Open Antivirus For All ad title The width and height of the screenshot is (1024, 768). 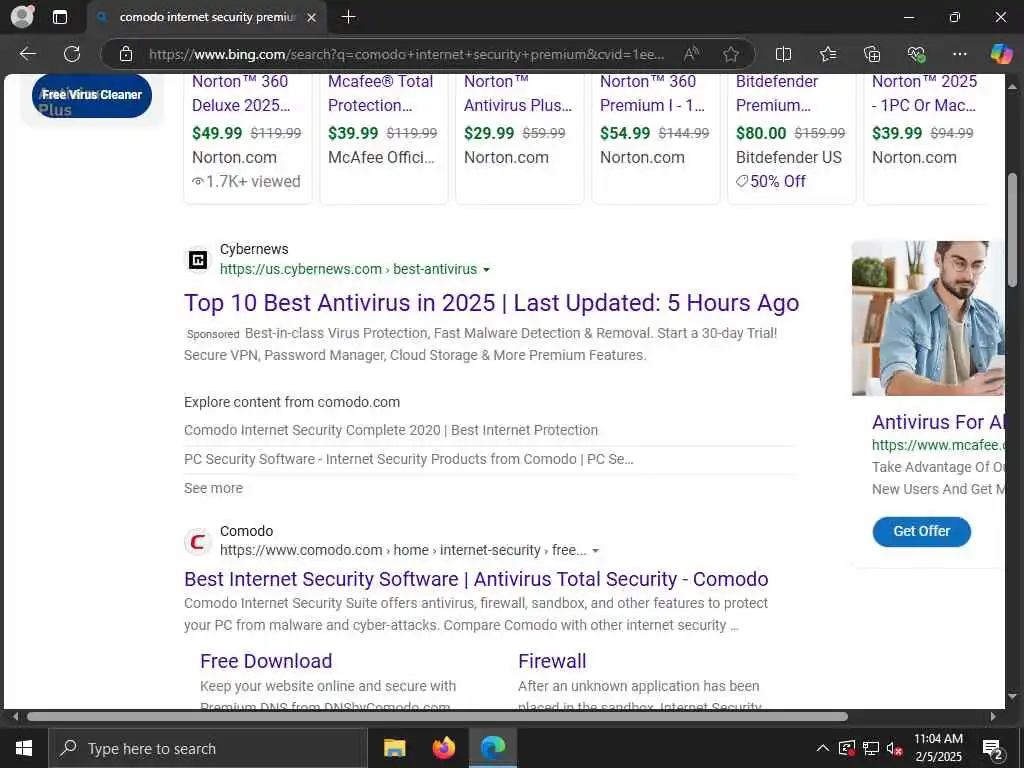(938, 422)
